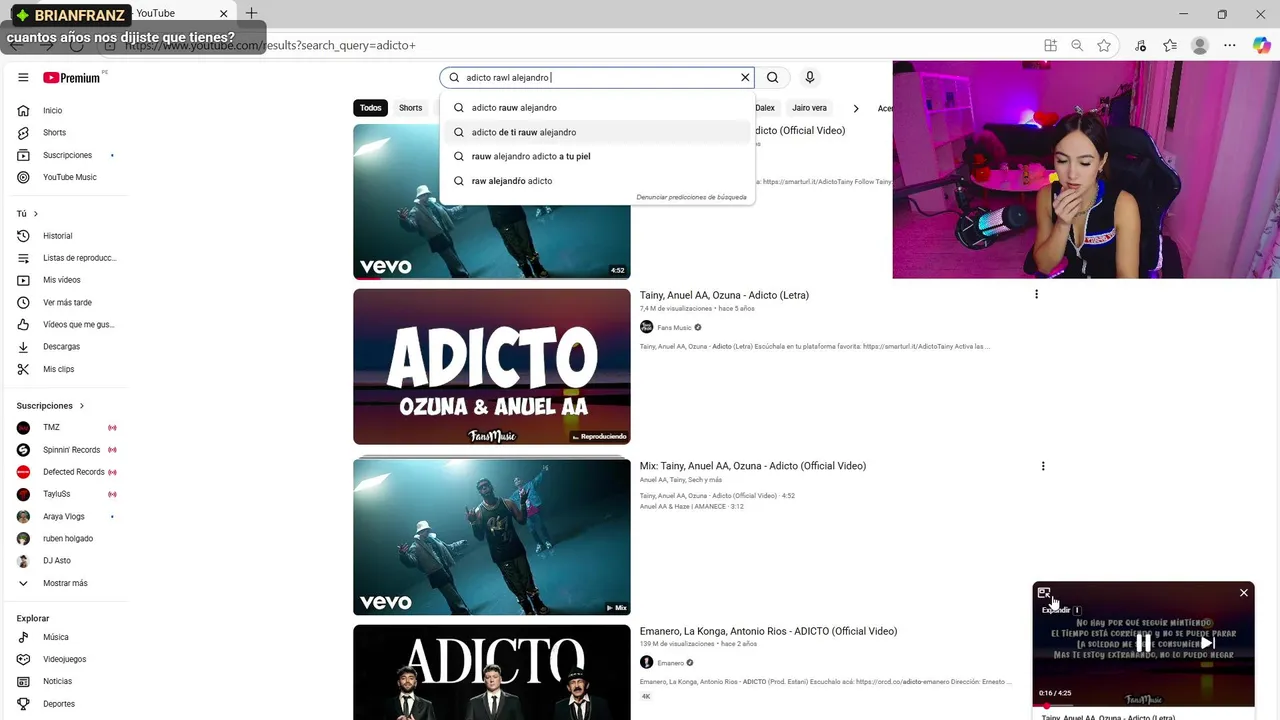The height and width of the screenshot is (720, 1280).
Task: Add page to favorites star in the address bar
Action: (1104, 45)
